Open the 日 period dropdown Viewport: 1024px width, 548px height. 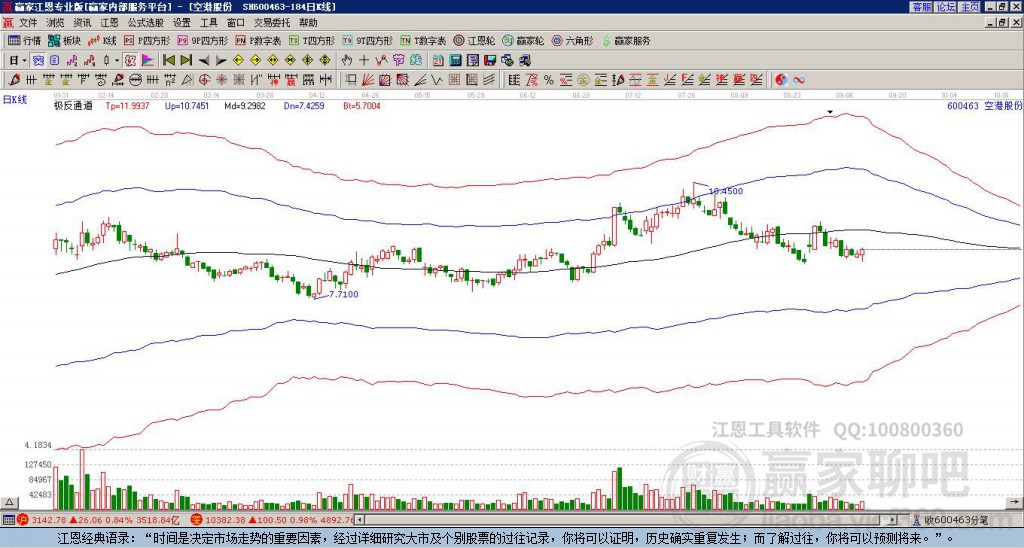coord(18,60)
